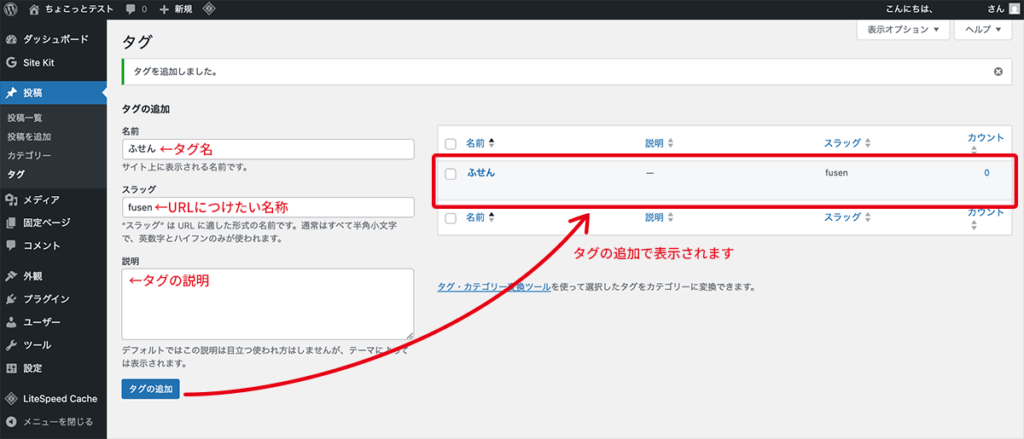1024x439 pixels.
Task: Open the Plugins (プラグイン) sidebar icon
Action: (x=12, y=298)
